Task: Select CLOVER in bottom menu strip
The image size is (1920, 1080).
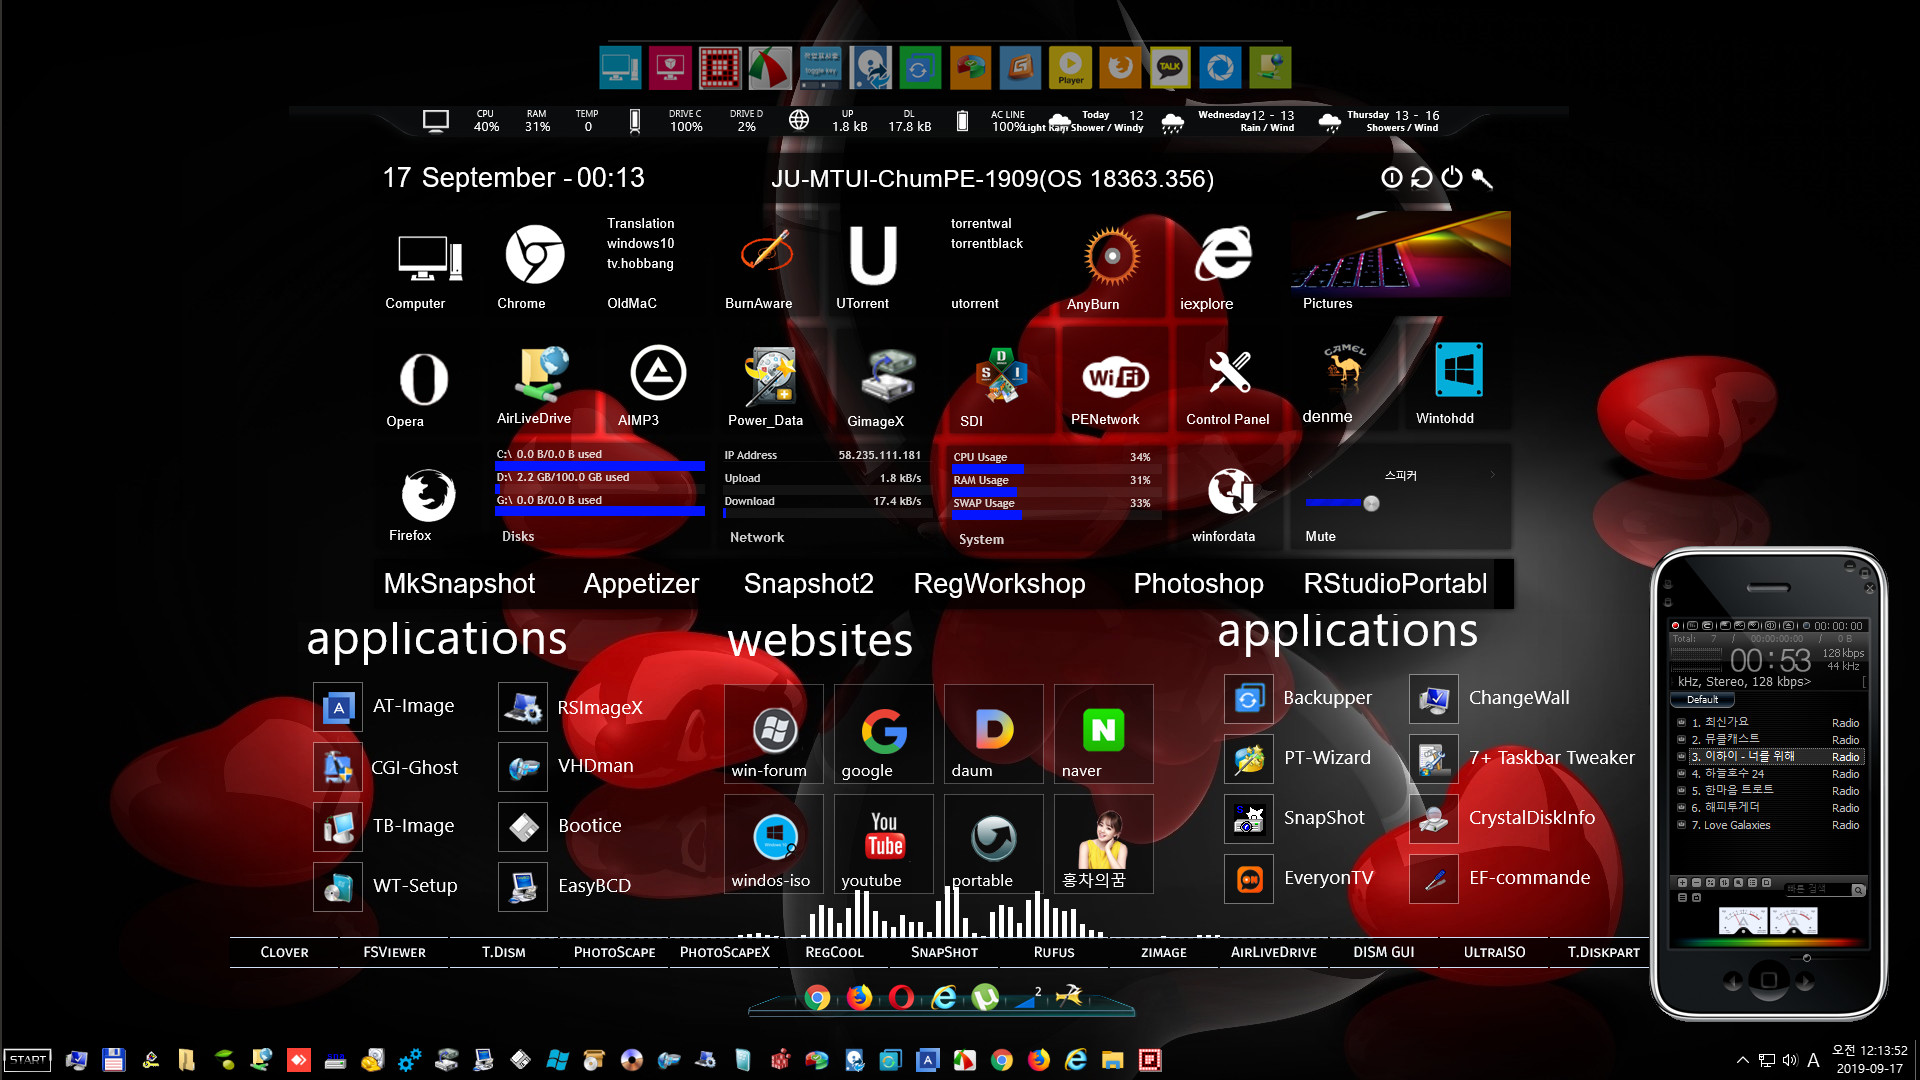Action: (284, 953)
